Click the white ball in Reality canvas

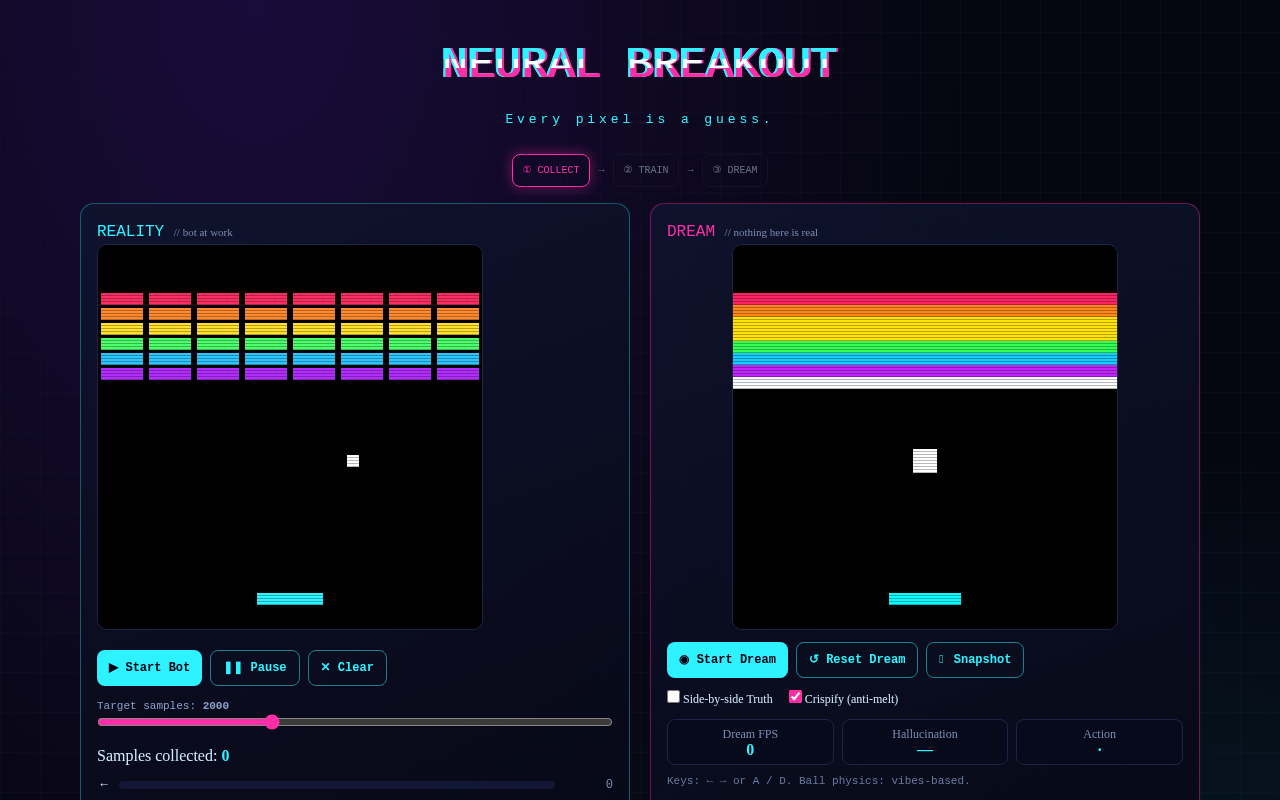tap(353, 461)
